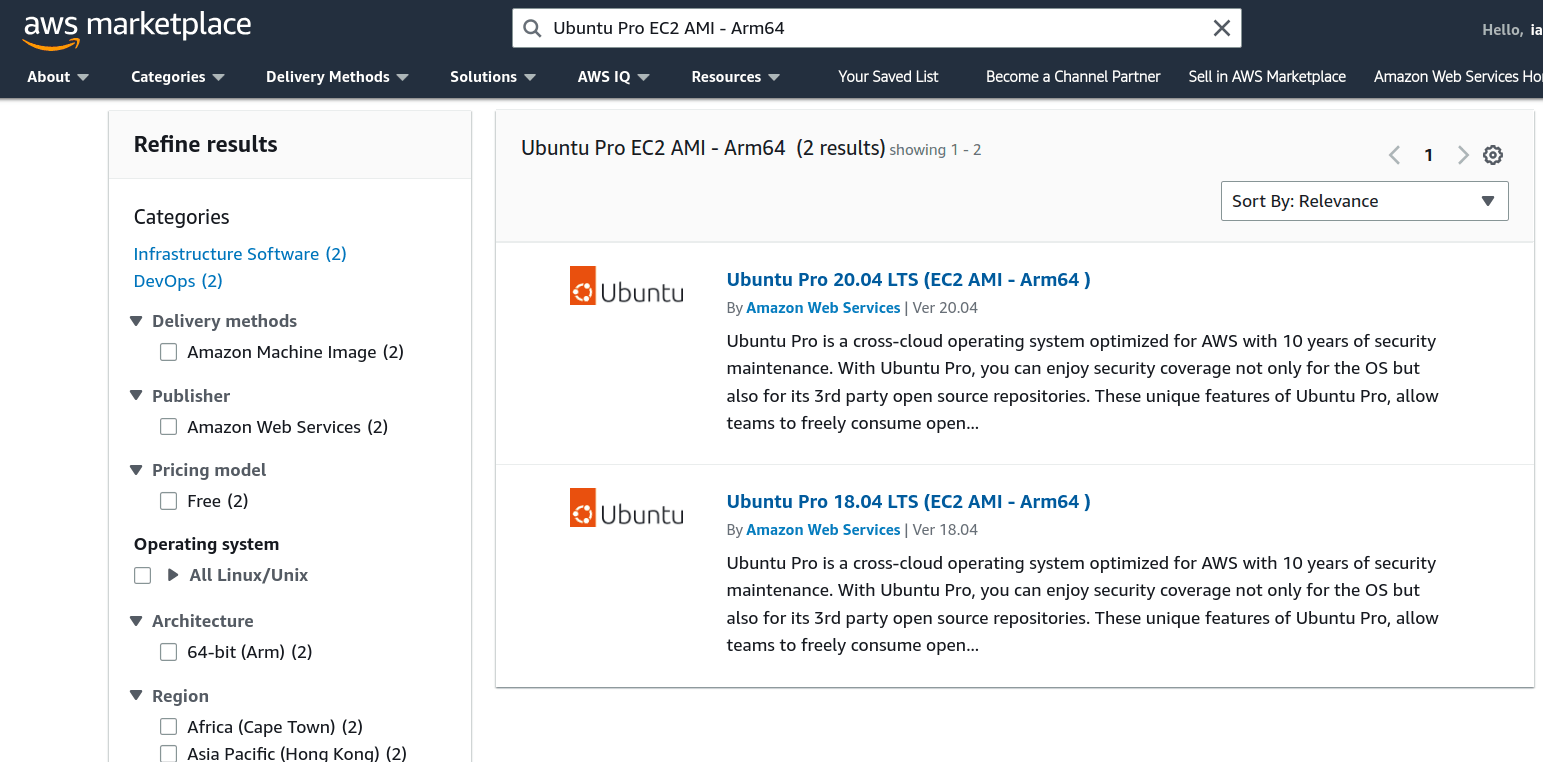Collapse the Region filter section
The width and height of the screenshot is (1543, 762).
tap(137, 696)
